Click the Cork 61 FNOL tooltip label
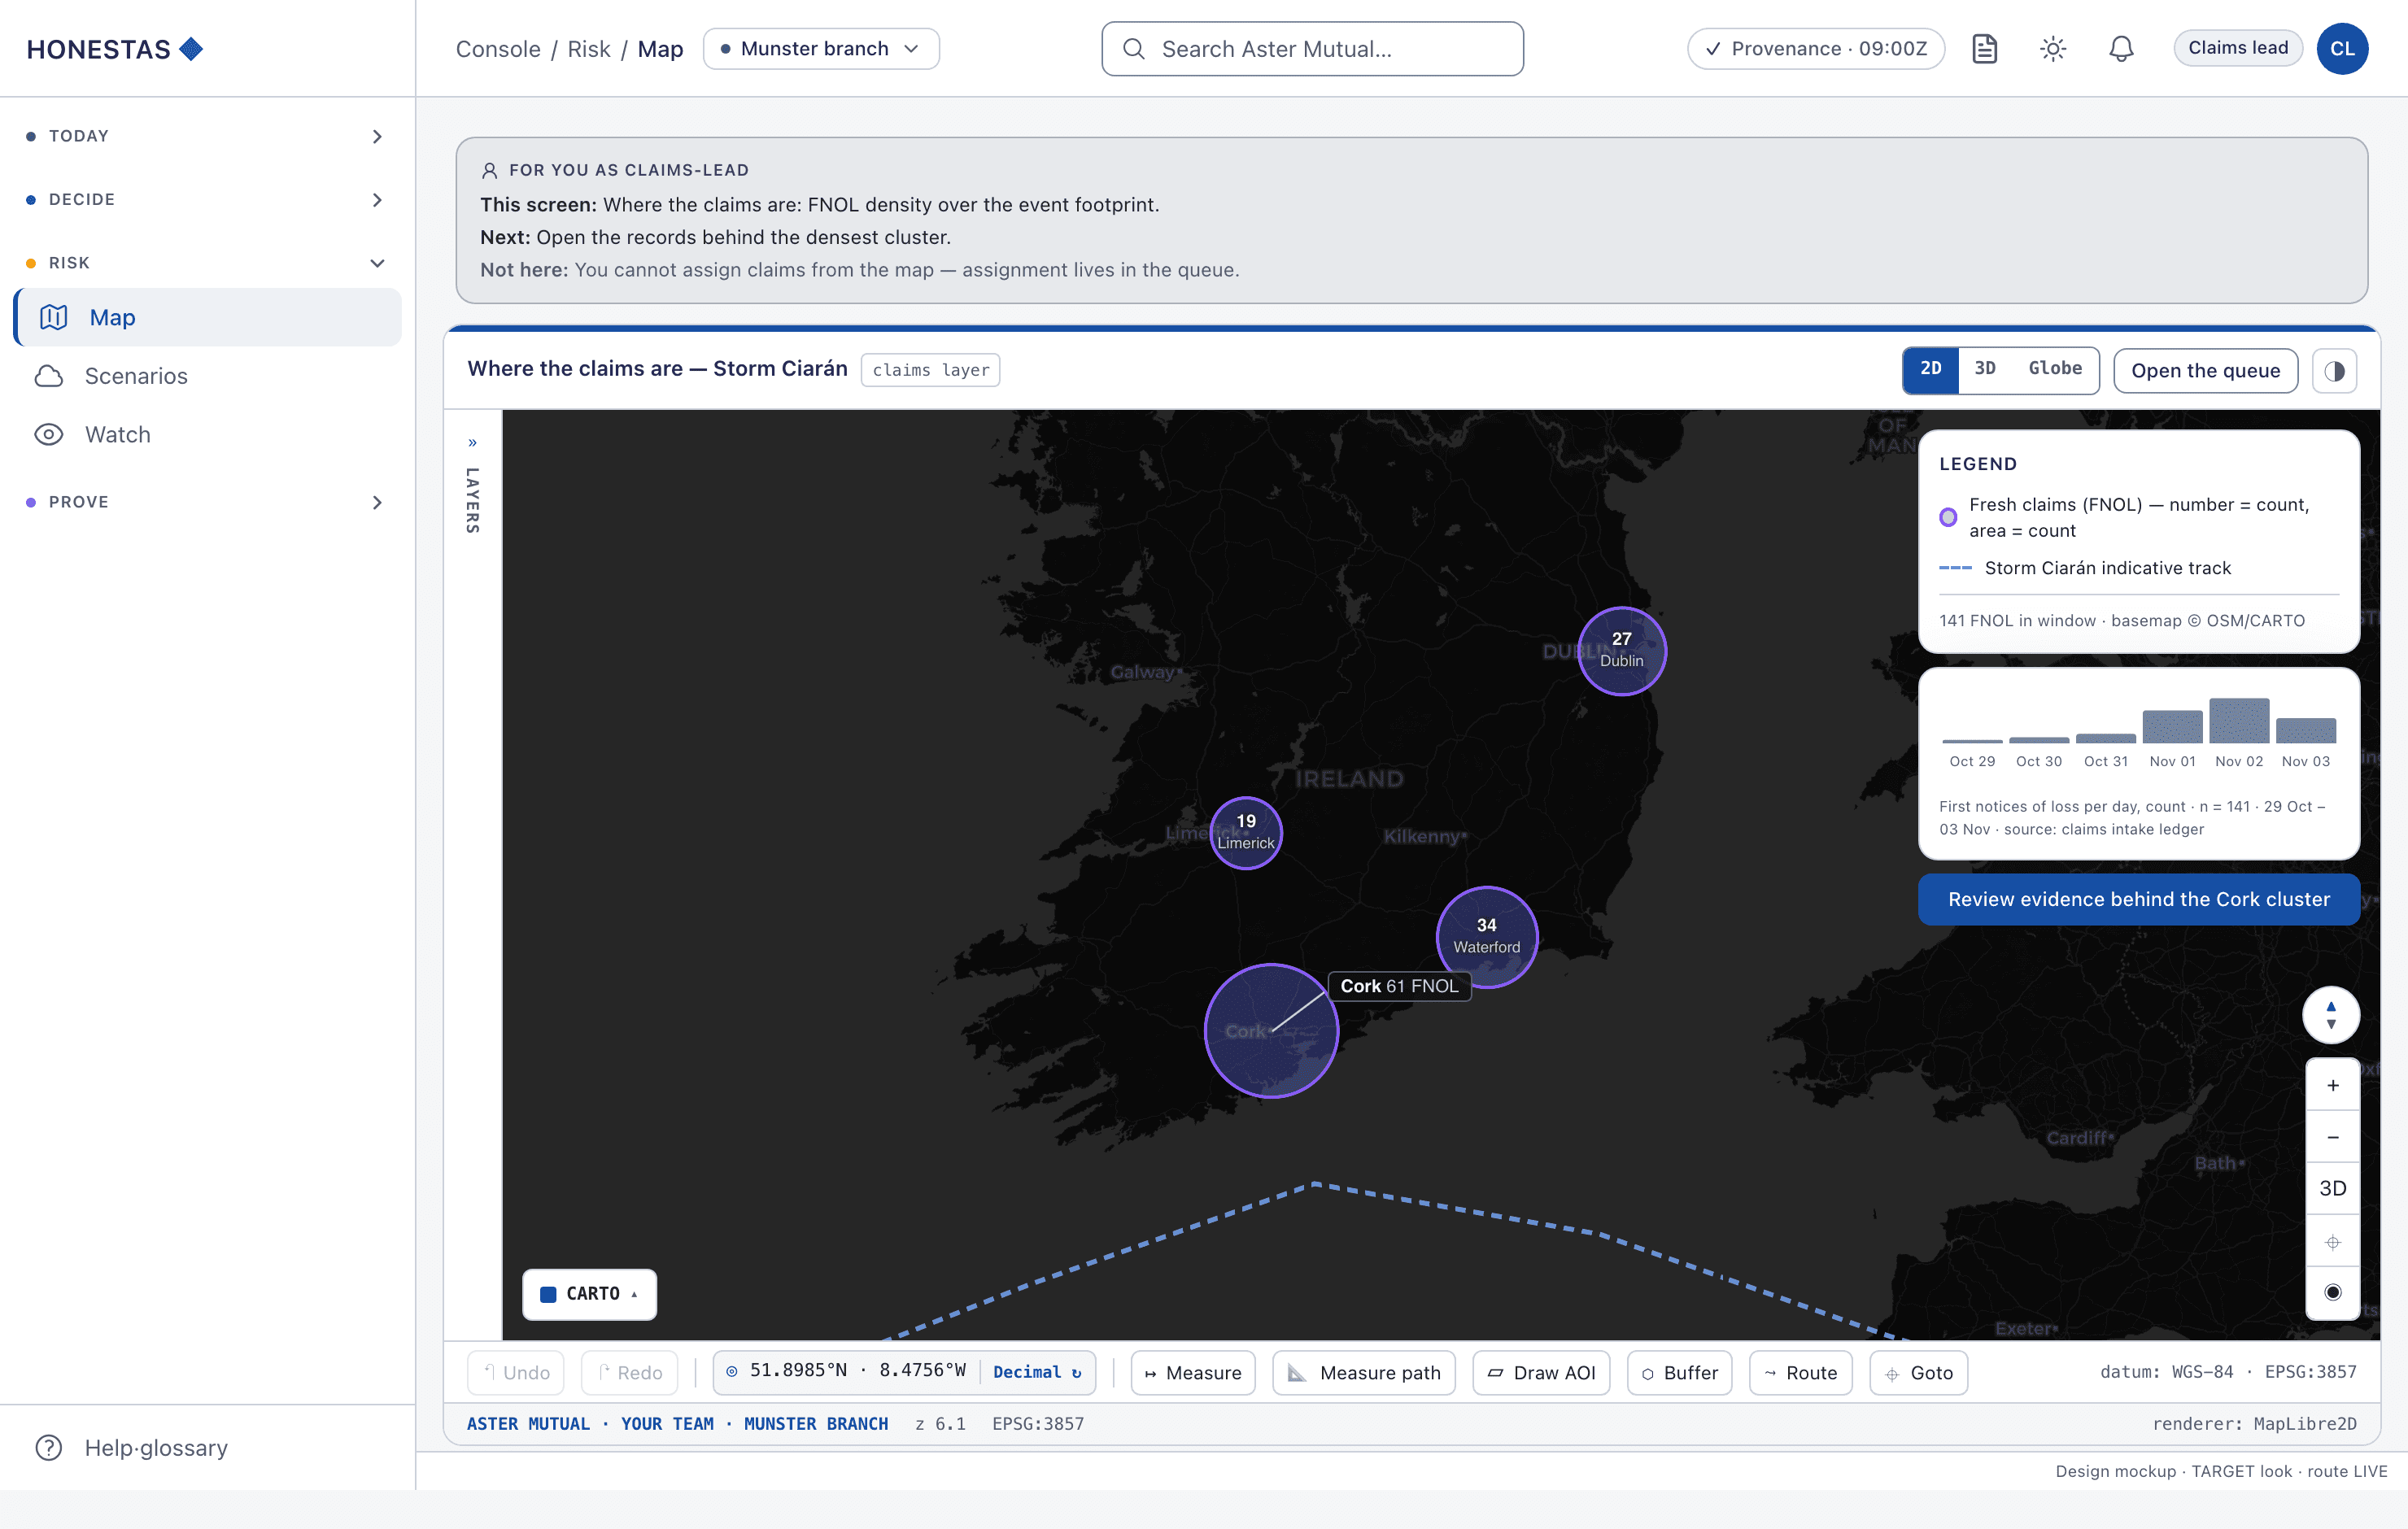The image size is (2408, 1529). click(x=1399, y=986)
